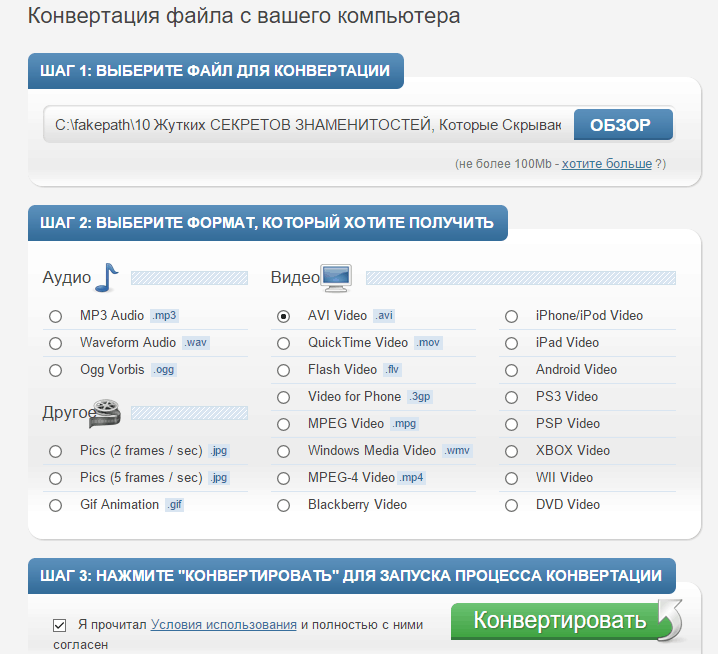Click the .mov extension badge
Screen dimensions: 718x654
pos(429,343)
